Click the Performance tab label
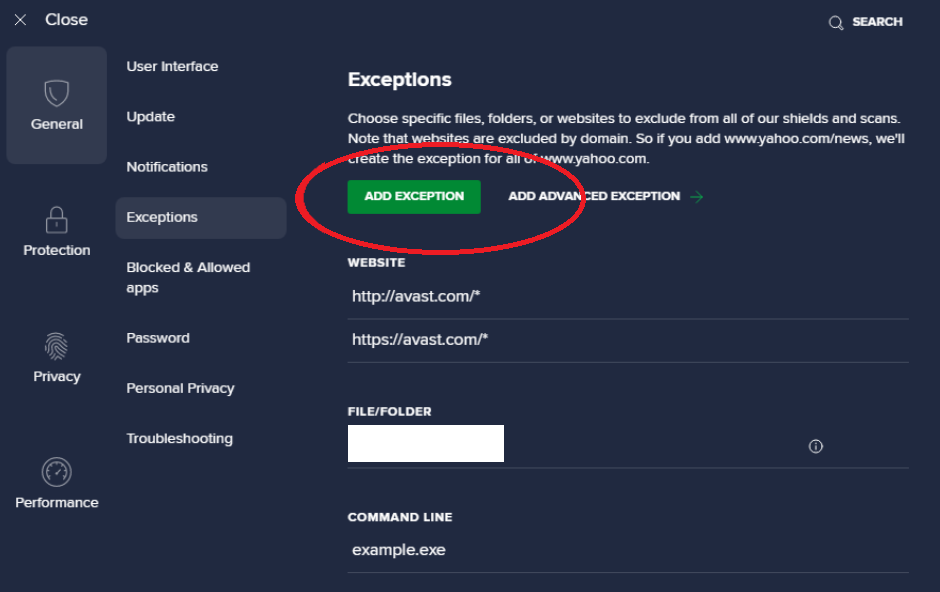The width and height of the screenshot is (940, 592). [57, 503]
